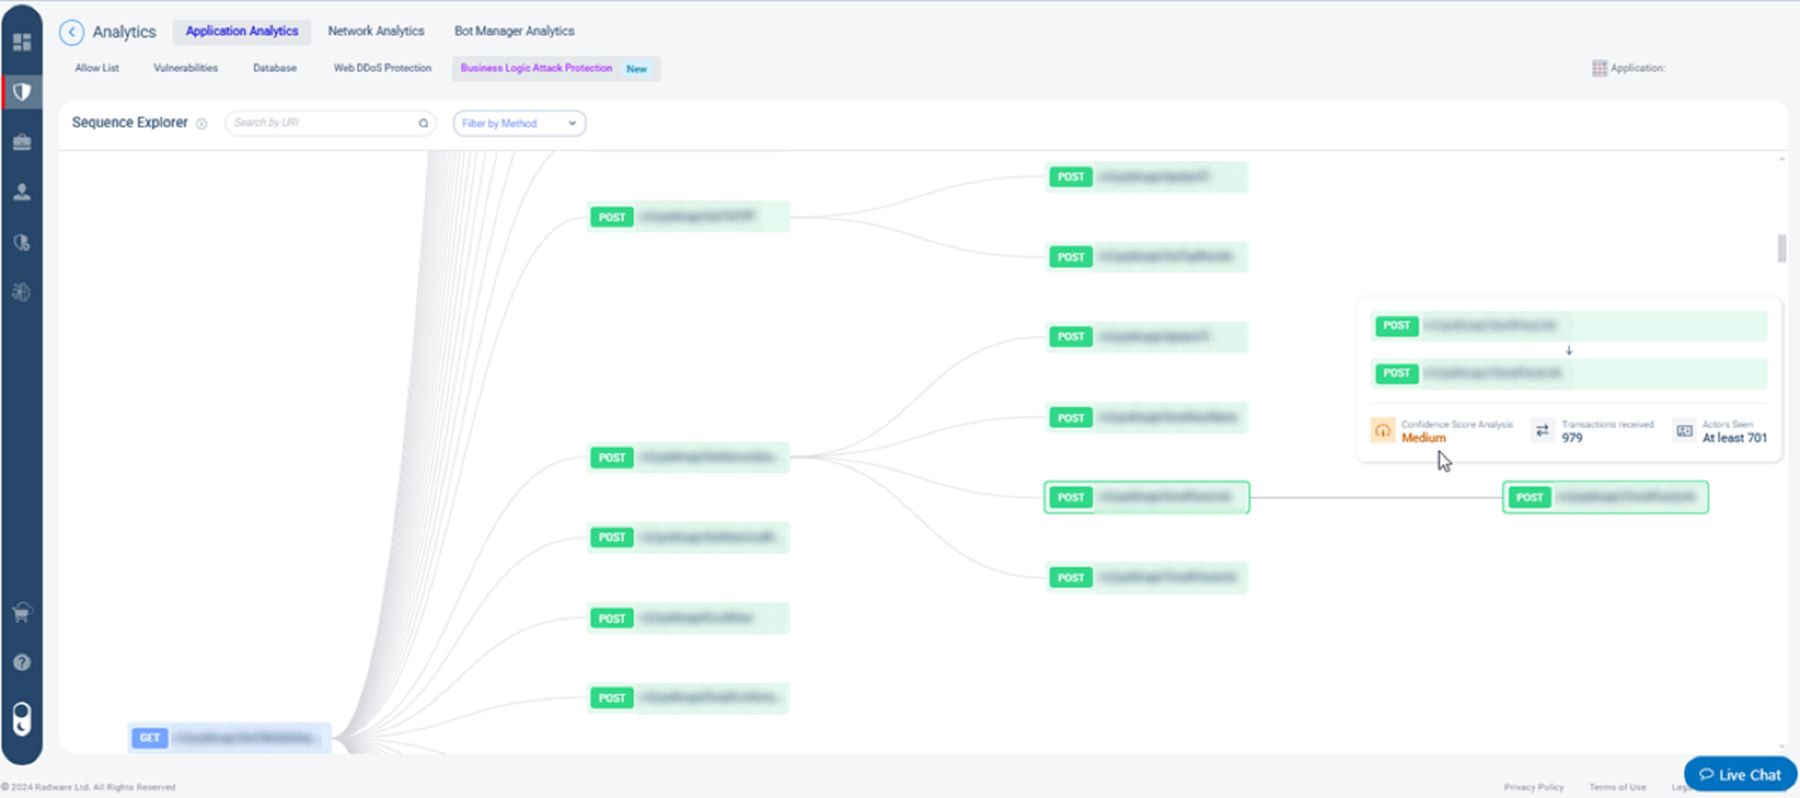Click the Application selector grid icon
Screen dimensions: 1800x798
[x=1599, y=68]
